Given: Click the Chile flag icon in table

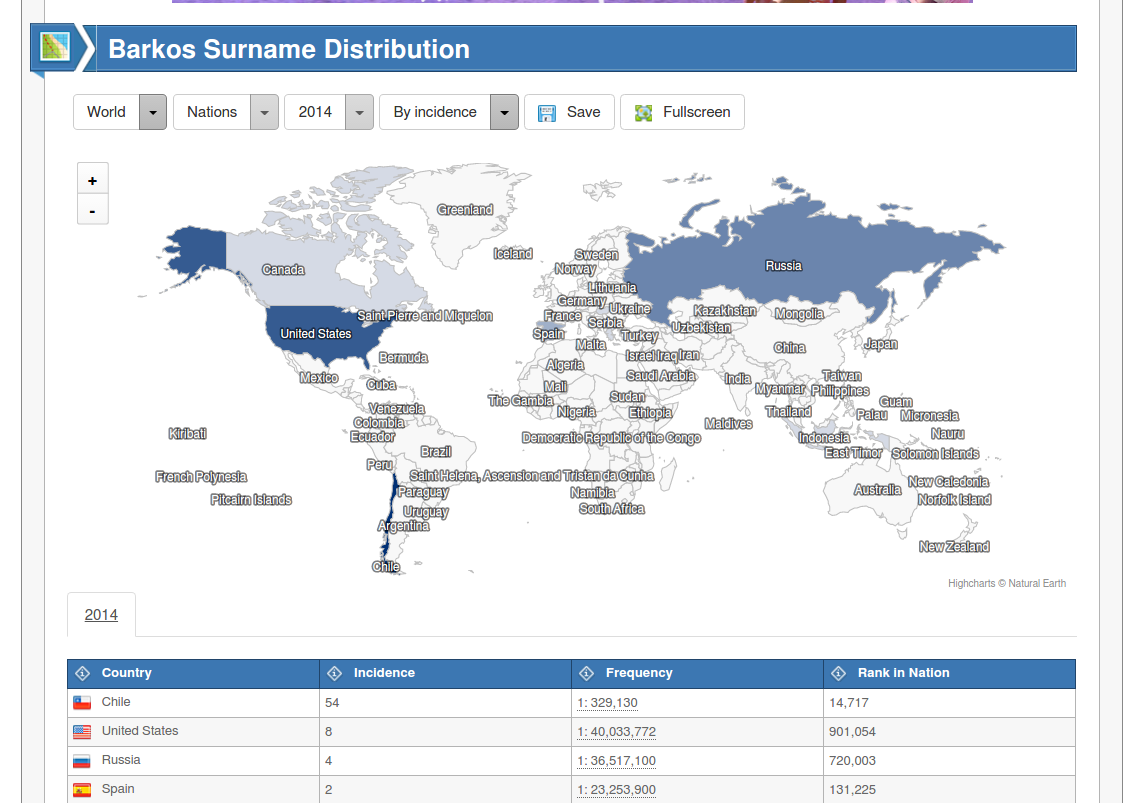Looking at the screenshot, I should coord(82,702).
